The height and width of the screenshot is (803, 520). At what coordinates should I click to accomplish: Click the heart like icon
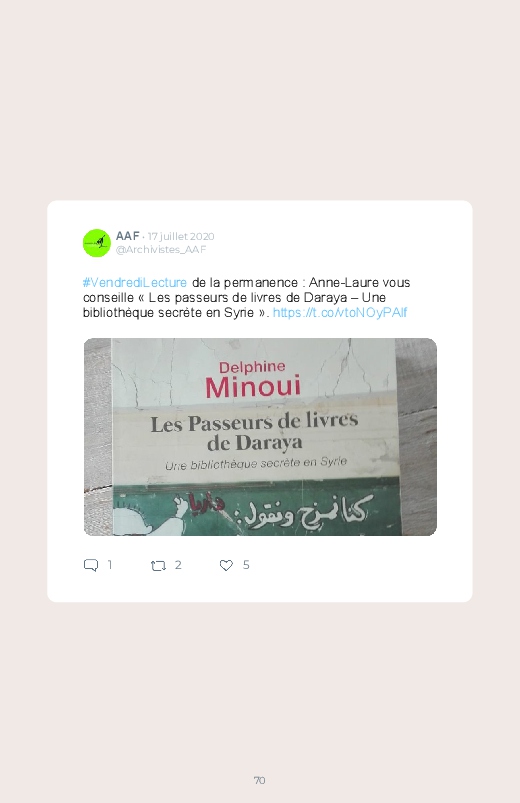[x=226, y=565]
